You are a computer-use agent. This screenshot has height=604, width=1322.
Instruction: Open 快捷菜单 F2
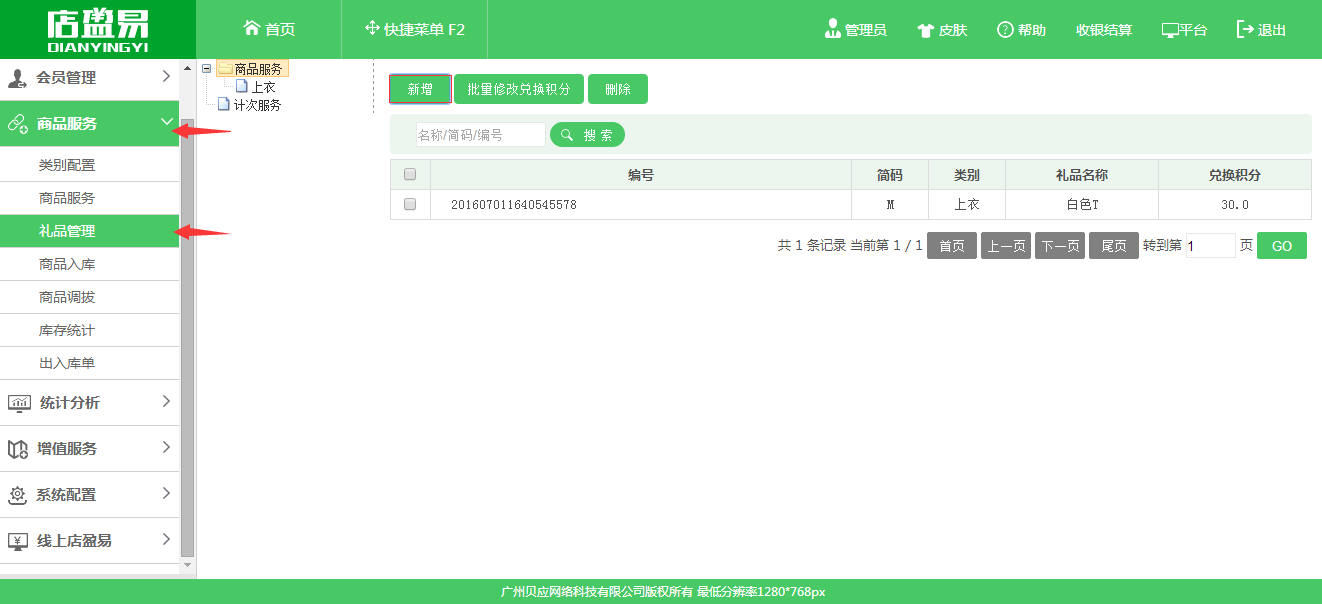click(415, 29)
